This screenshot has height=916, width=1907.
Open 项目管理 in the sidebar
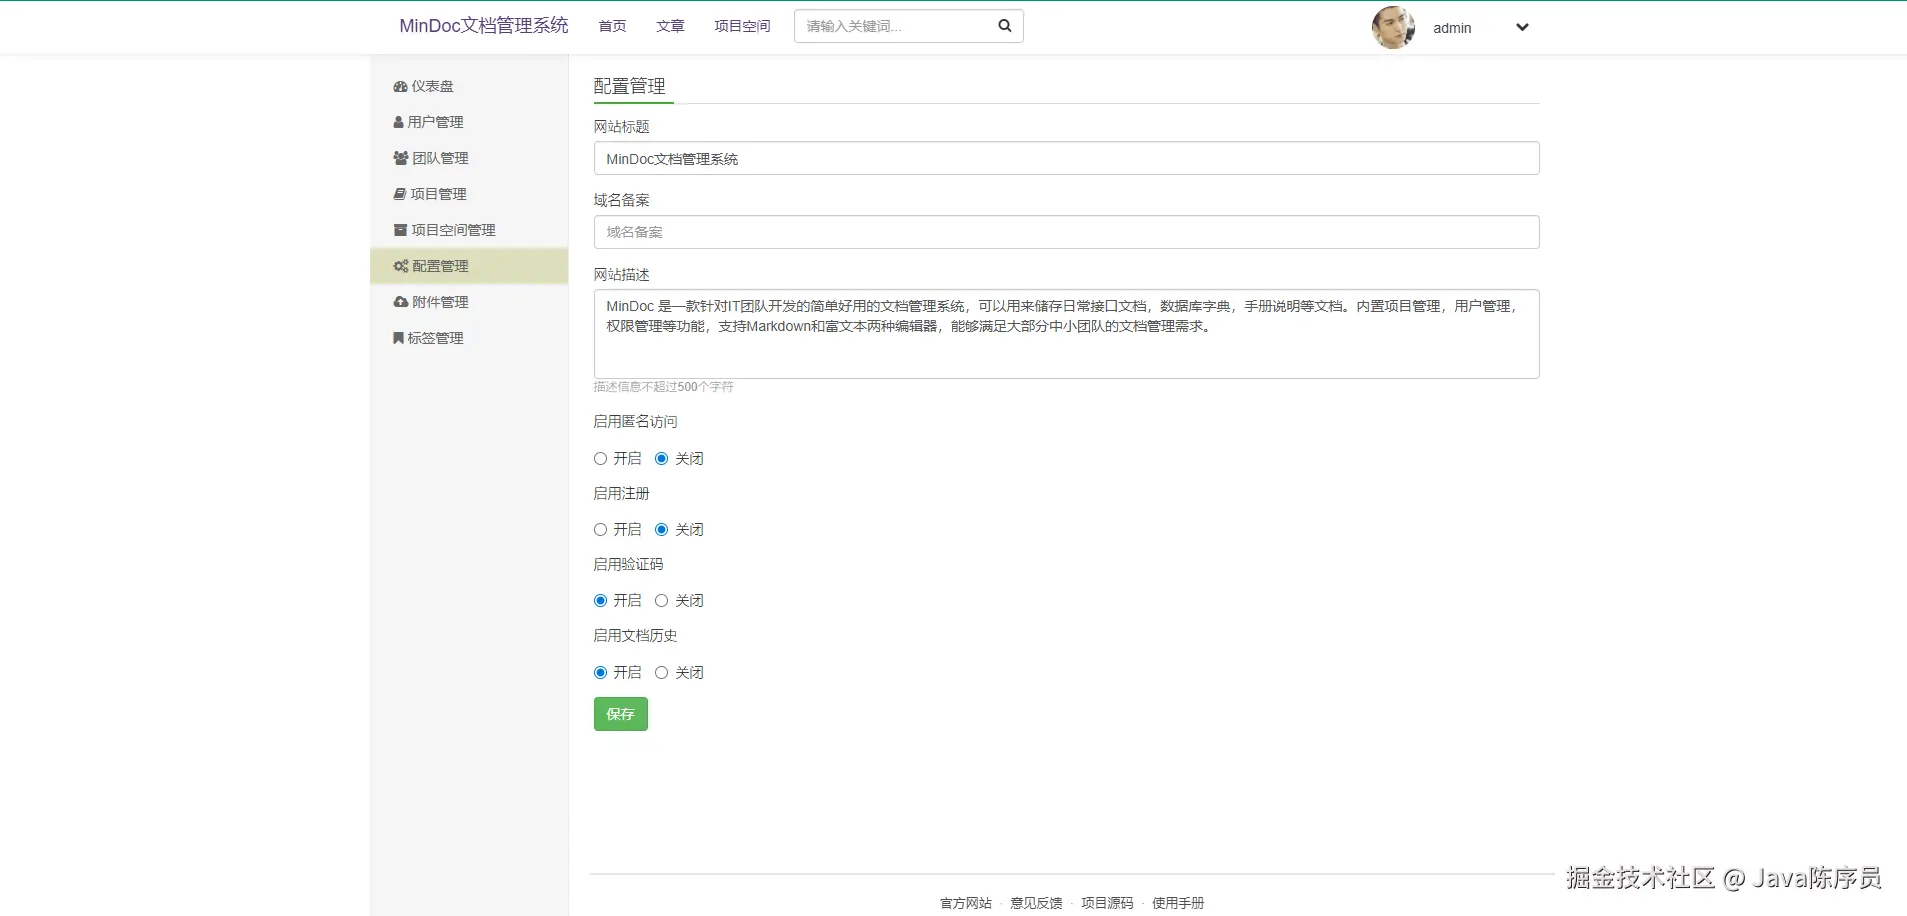tap(469, 194)
